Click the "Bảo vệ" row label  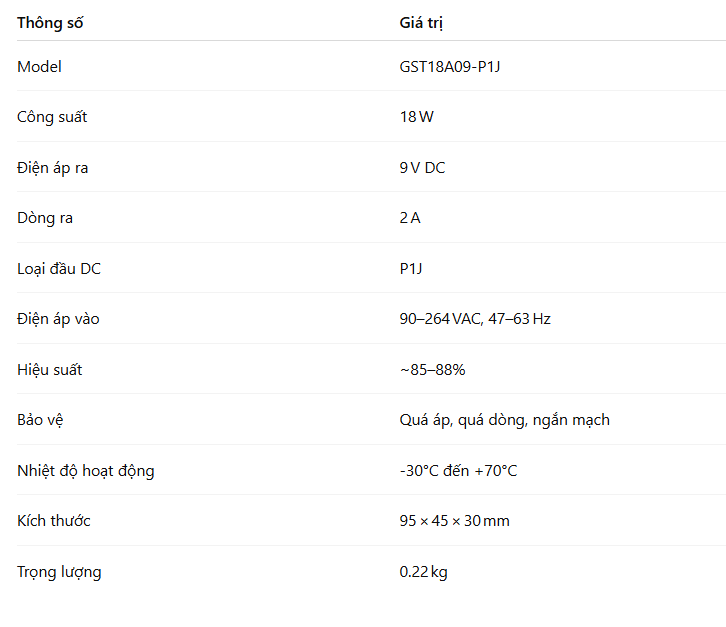[39, 420]
